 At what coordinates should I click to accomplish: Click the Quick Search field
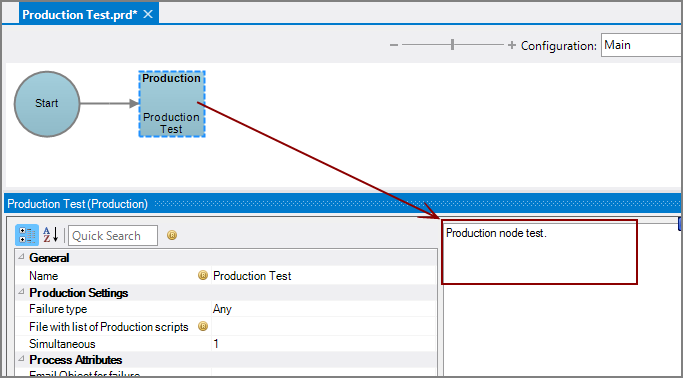(x=113, y=236)
